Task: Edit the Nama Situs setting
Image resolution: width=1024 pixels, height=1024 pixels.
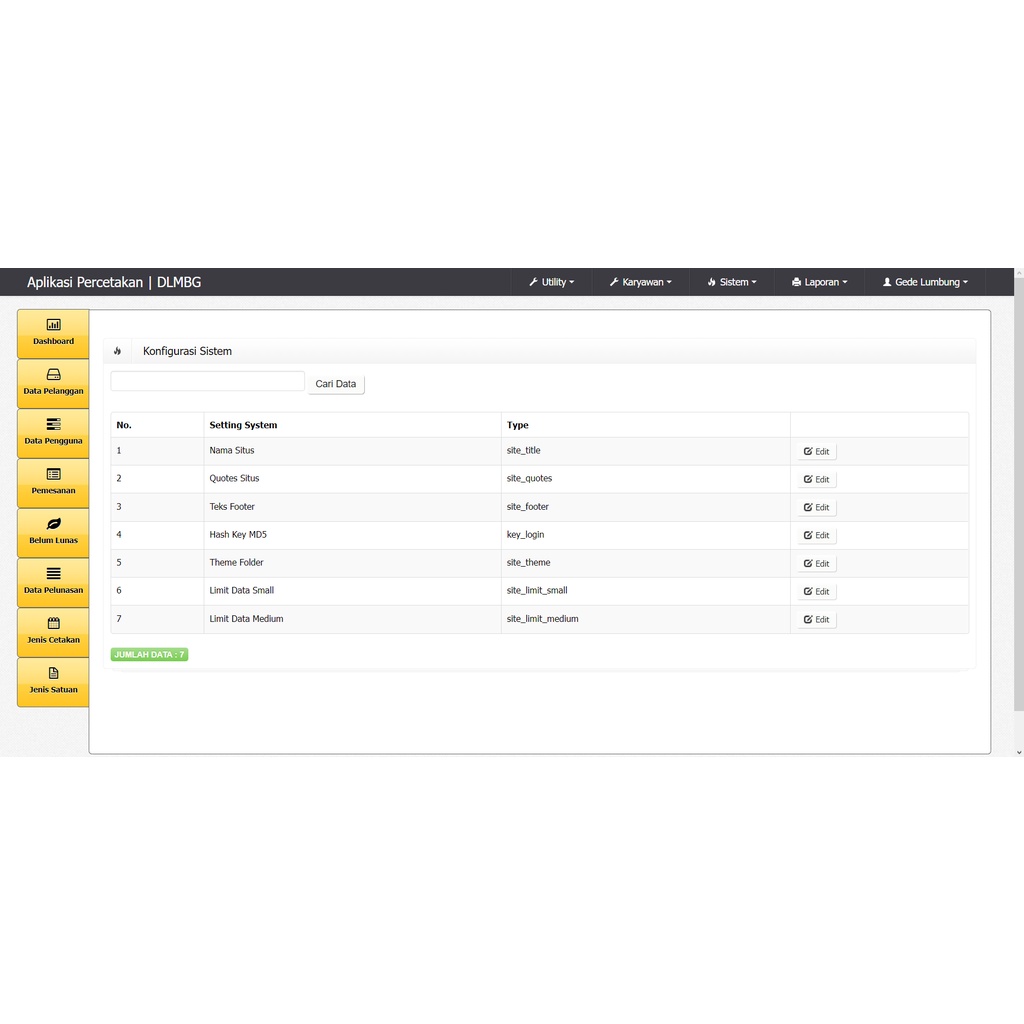Action: (816, 451)
